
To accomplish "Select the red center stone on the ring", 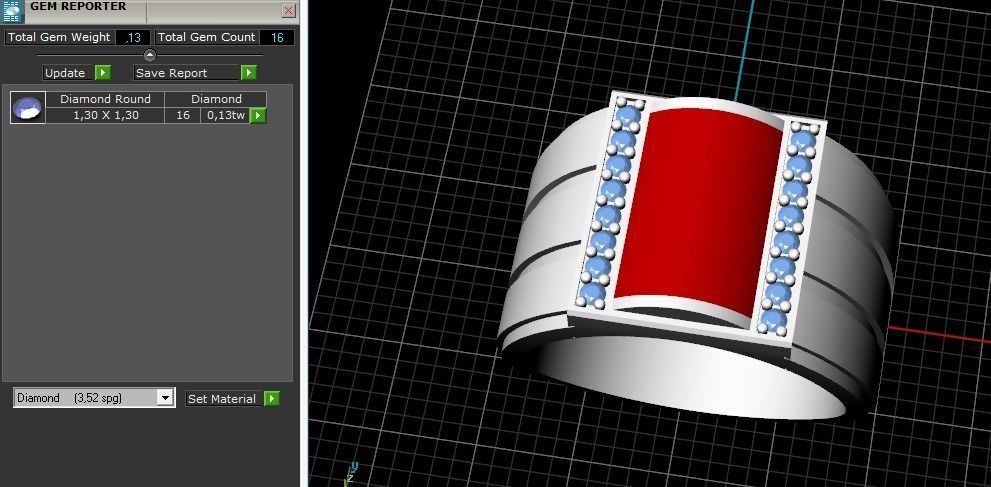I will [698, 212].
